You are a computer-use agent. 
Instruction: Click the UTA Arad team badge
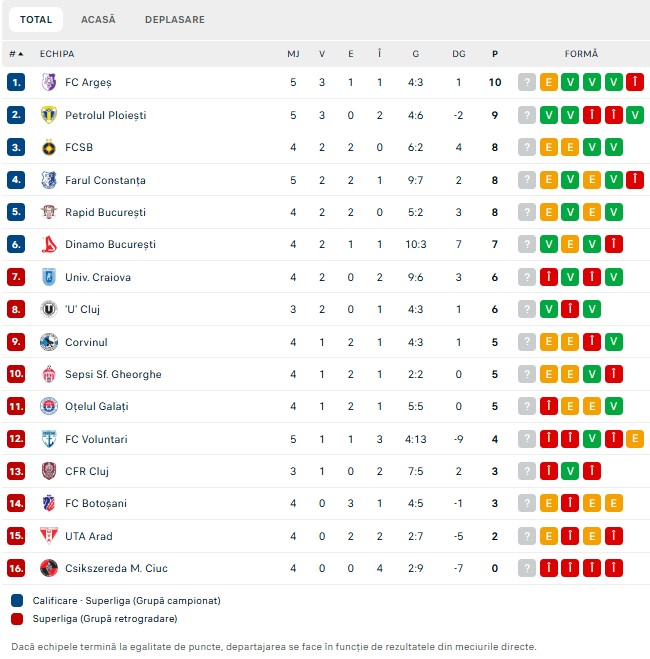pyautogui.click(x=49, y=536)
